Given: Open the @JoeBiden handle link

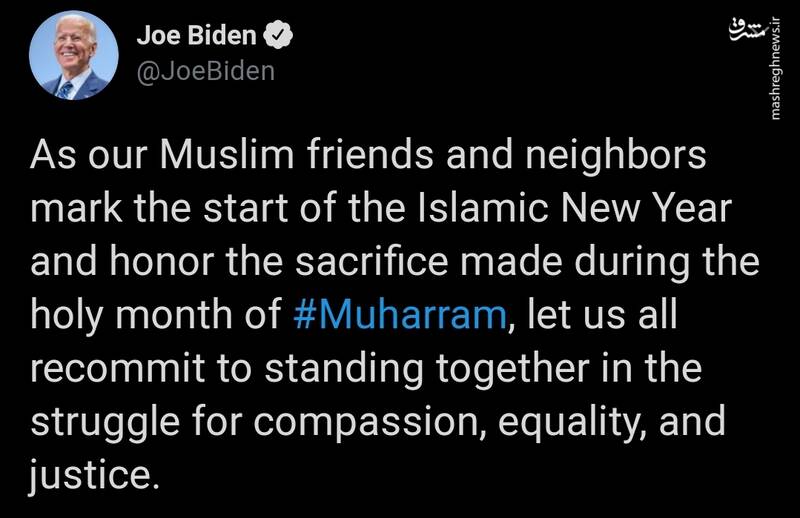Looking at the screenshot, I should point(206,71).
